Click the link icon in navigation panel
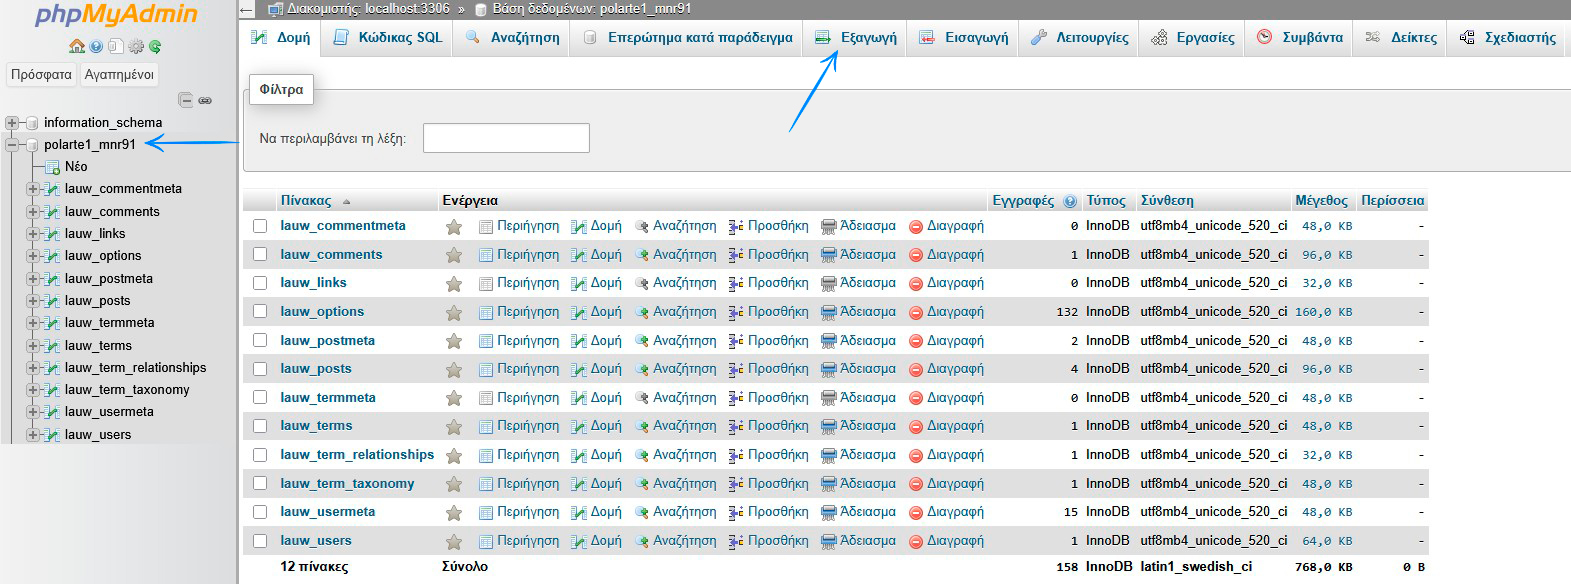Screen dimensions: 1571x584 205,100
